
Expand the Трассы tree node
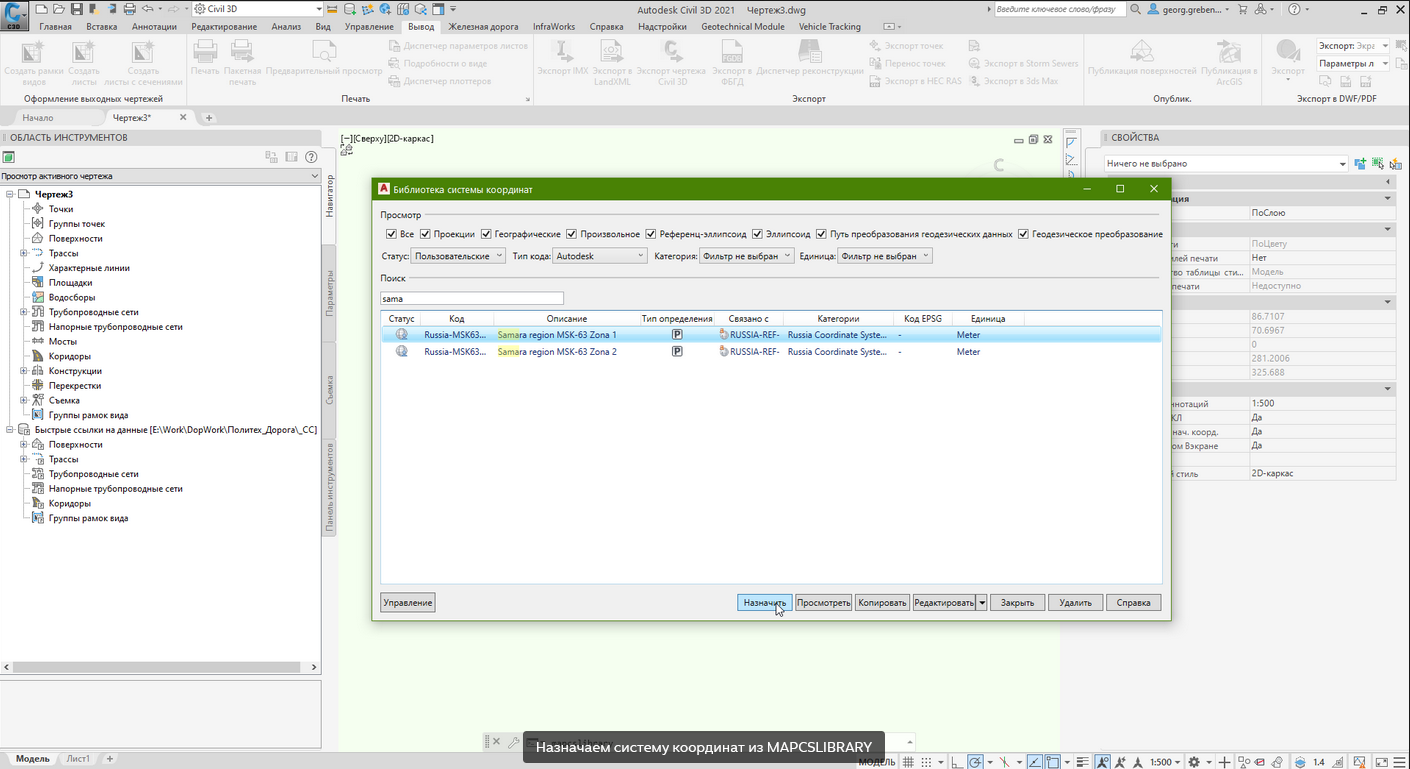(x=24, y=253)
